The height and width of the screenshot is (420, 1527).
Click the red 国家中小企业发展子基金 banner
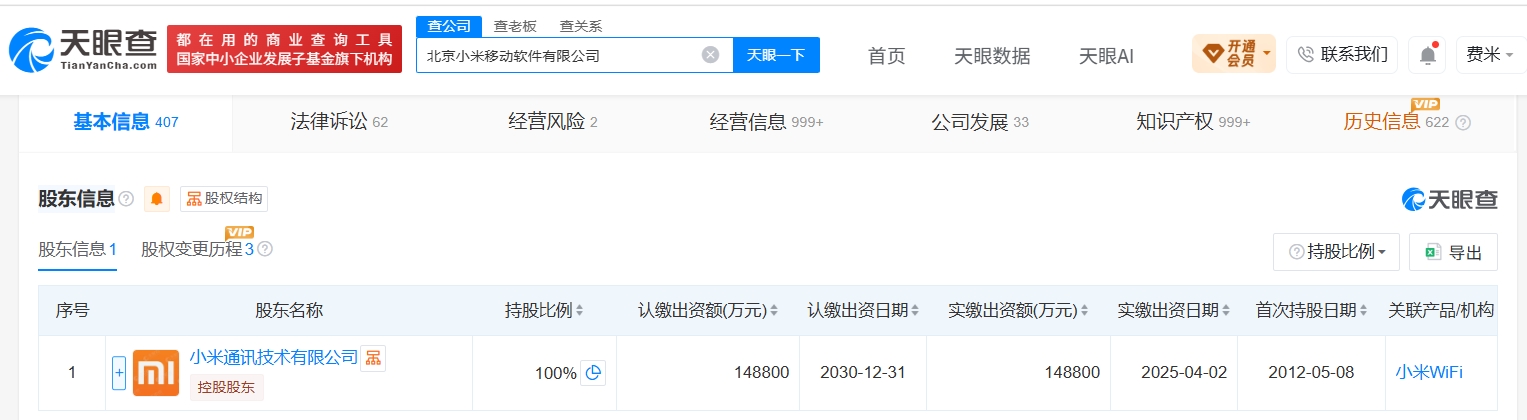point(284,49)
